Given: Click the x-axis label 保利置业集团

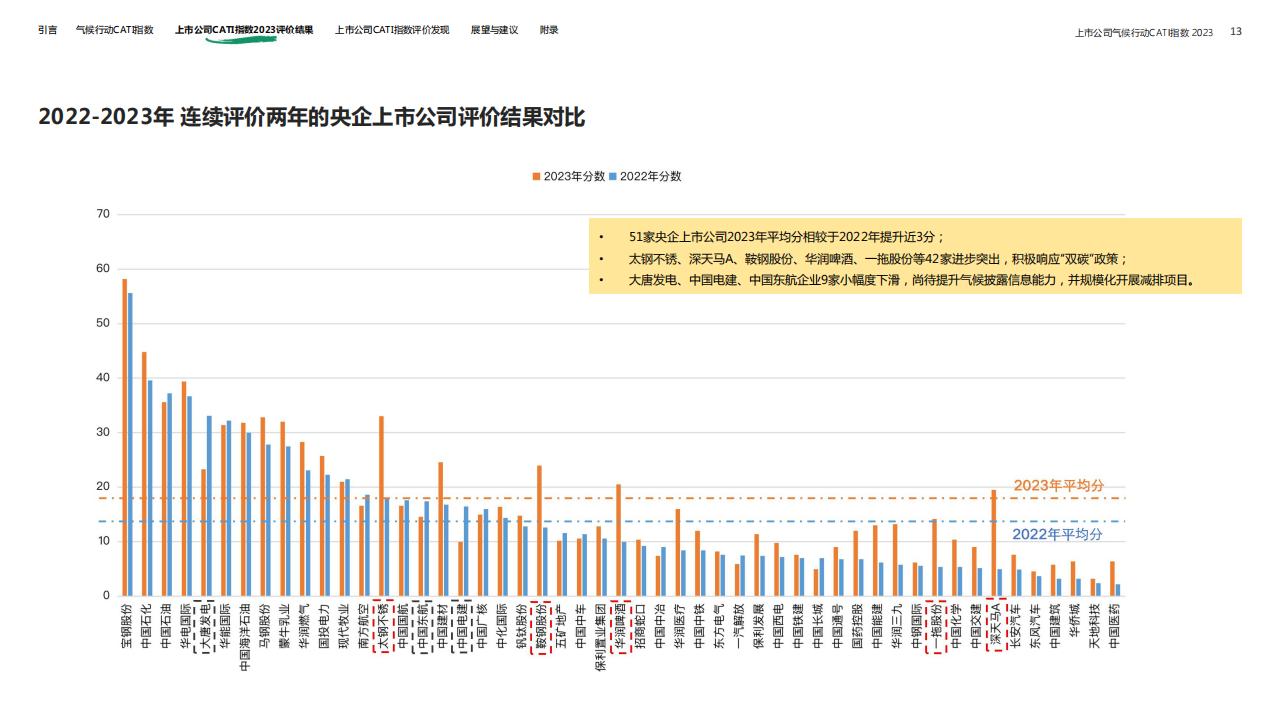Looking at the screenshot, I should click(599, 636).
